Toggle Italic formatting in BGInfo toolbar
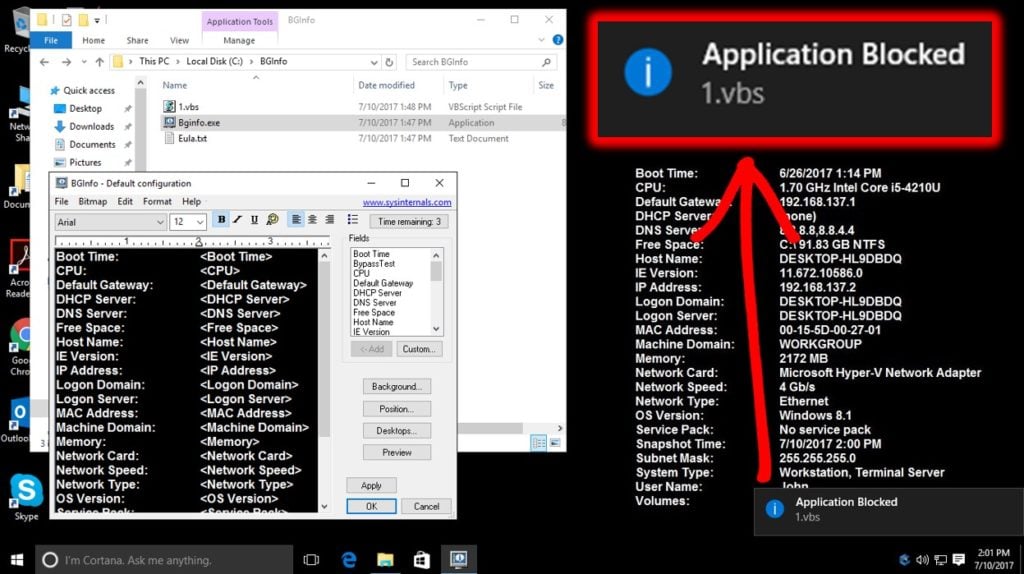The image size is (1024, 574). click(x=238, y=220)
